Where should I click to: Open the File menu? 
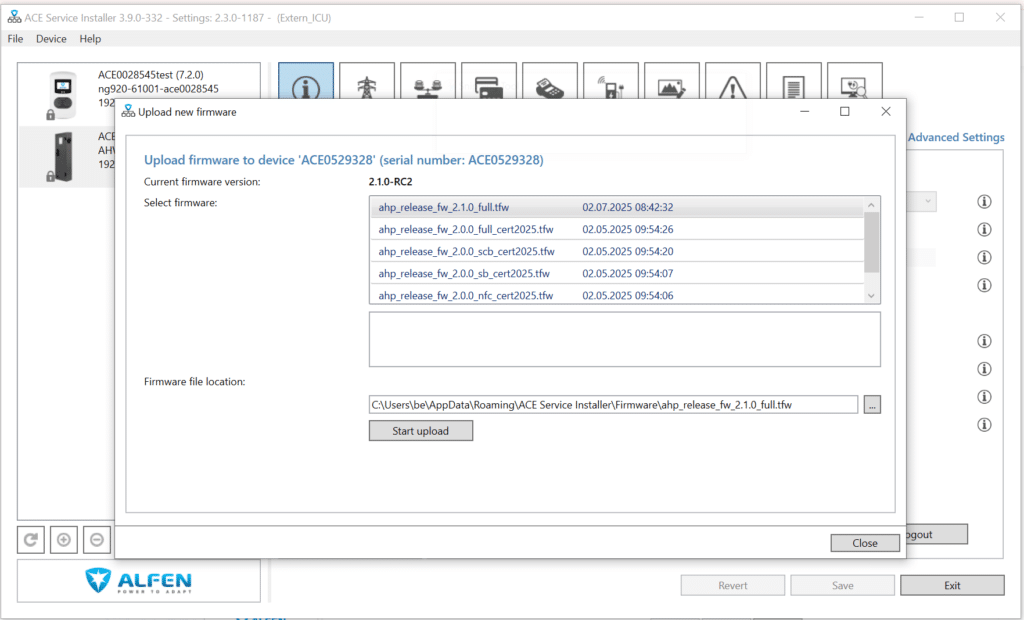pos(15,39)
